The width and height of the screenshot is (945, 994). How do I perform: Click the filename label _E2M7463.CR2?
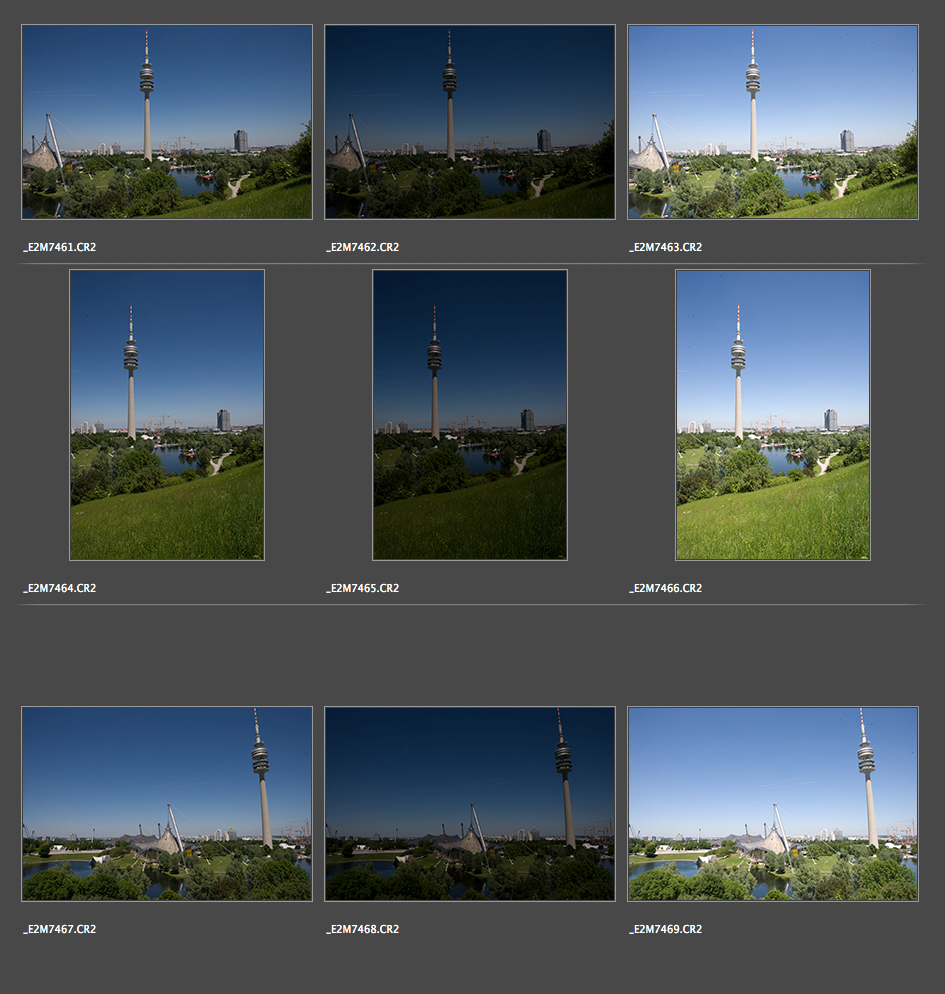point(666,247)
